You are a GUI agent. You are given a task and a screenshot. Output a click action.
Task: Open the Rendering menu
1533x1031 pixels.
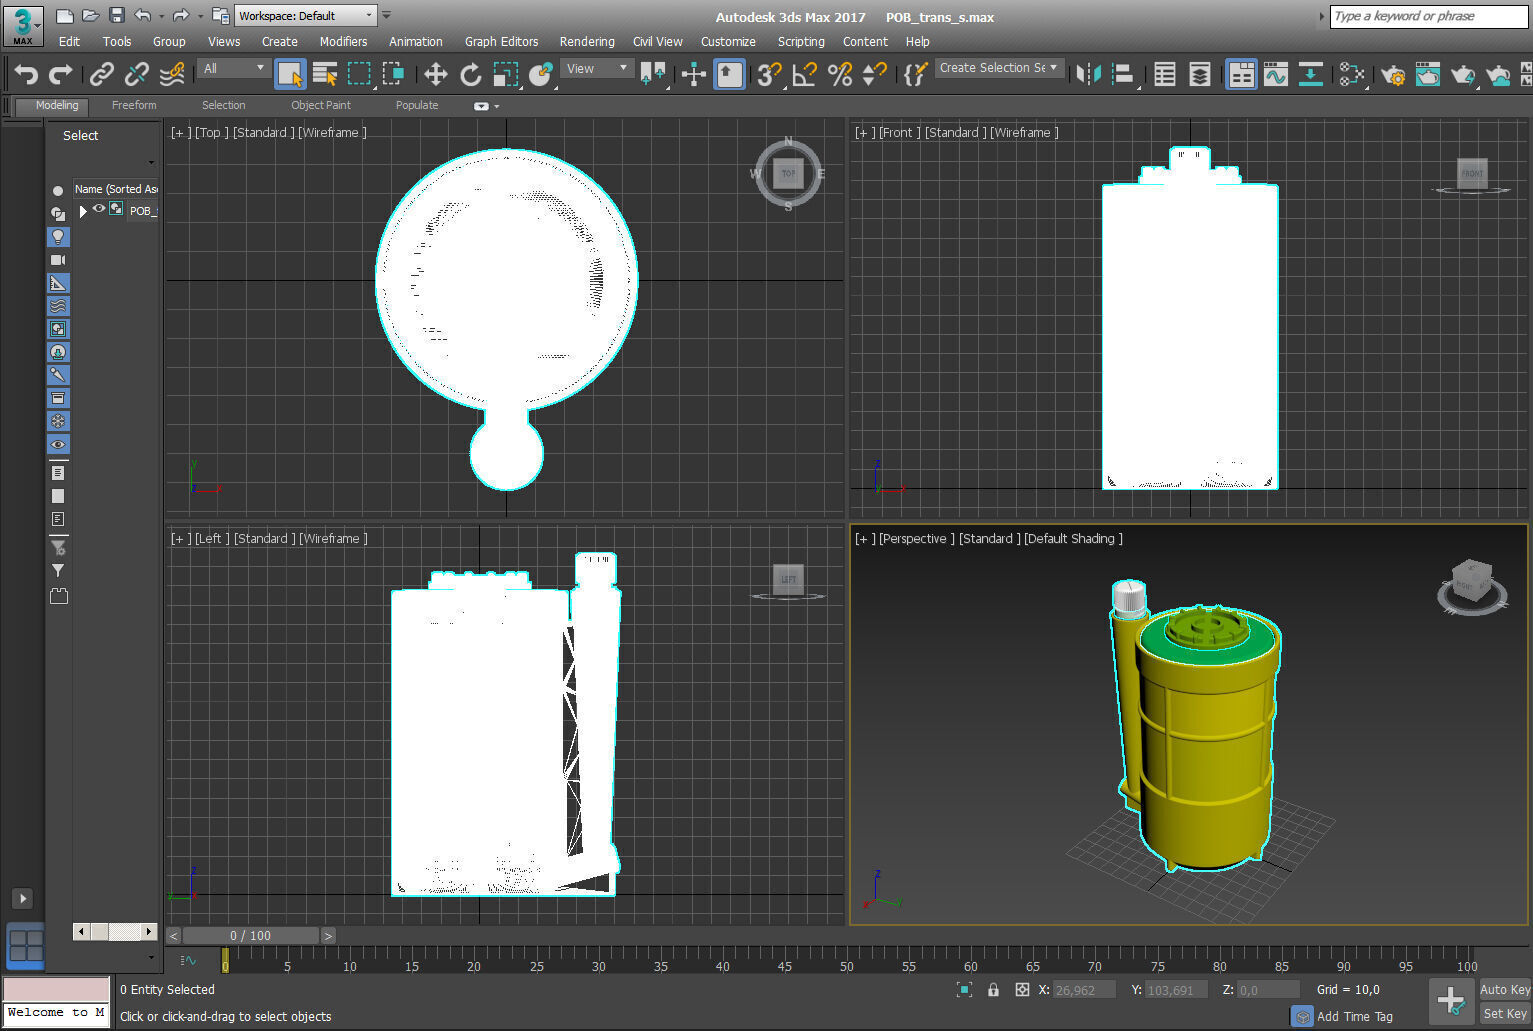(587, 42)
